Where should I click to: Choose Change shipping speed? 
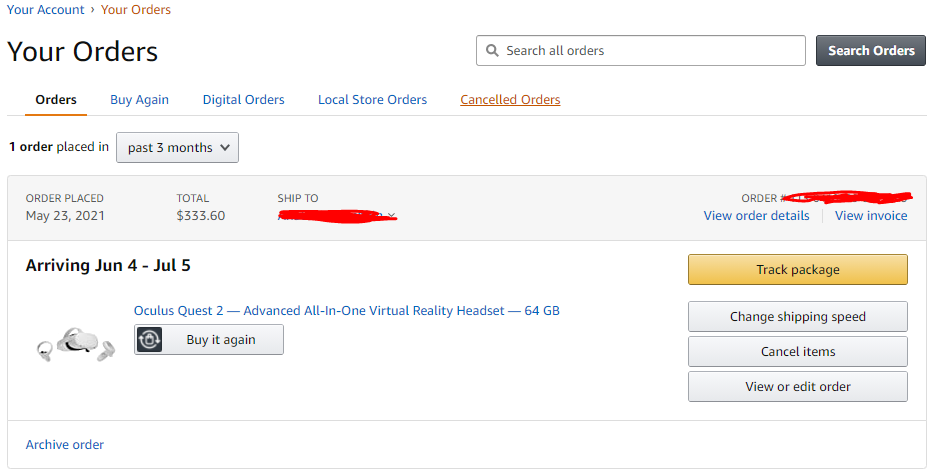coord(798,317)
